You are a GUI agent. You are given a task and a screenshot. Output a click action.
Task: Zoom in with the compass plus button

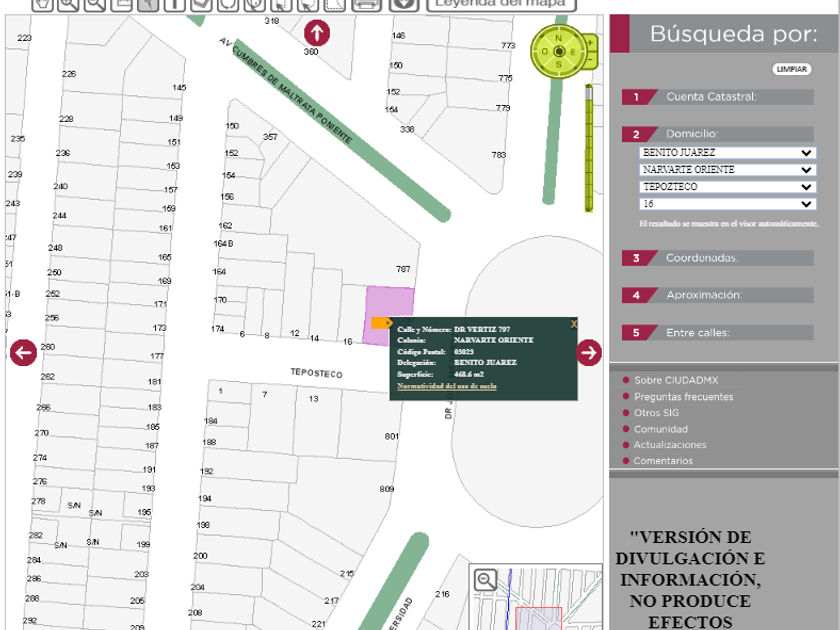click(x=590, y=42)
